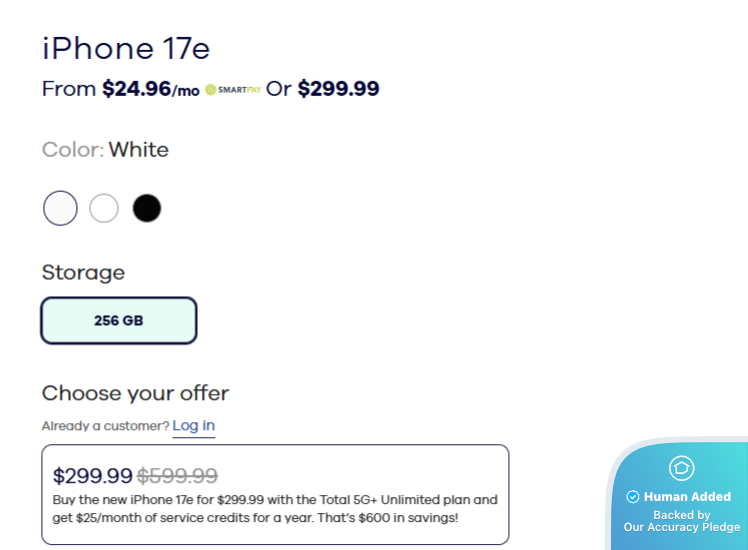748x550 pixels.
Task: Choose the middle color swatch
Action: point(104,208)
